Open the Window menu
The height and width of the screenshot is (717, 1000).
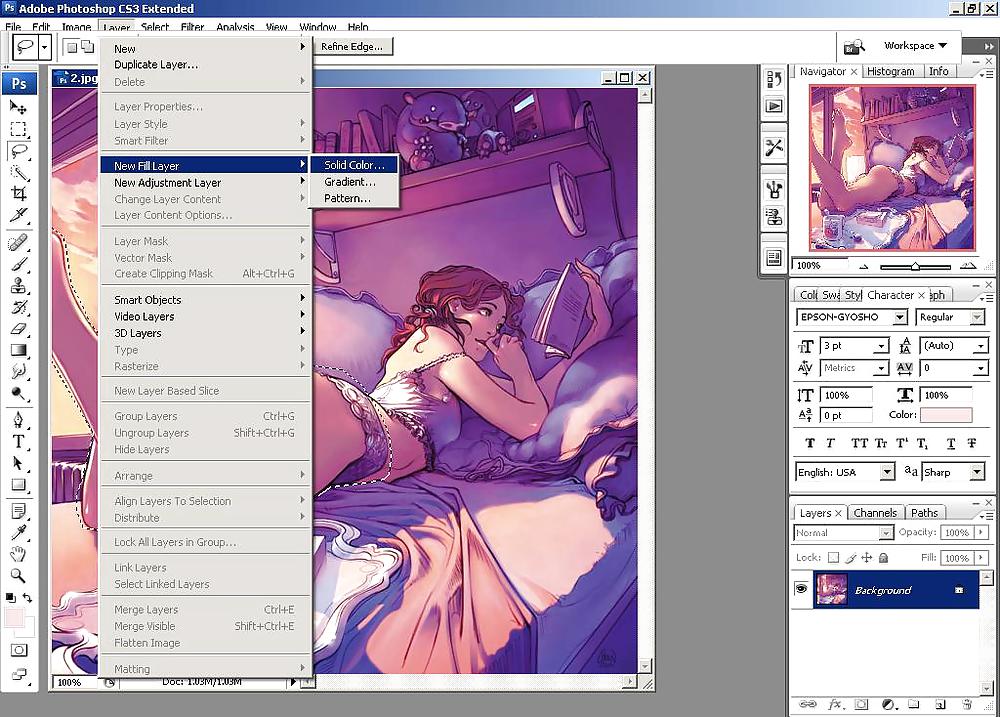click(318, 27)
